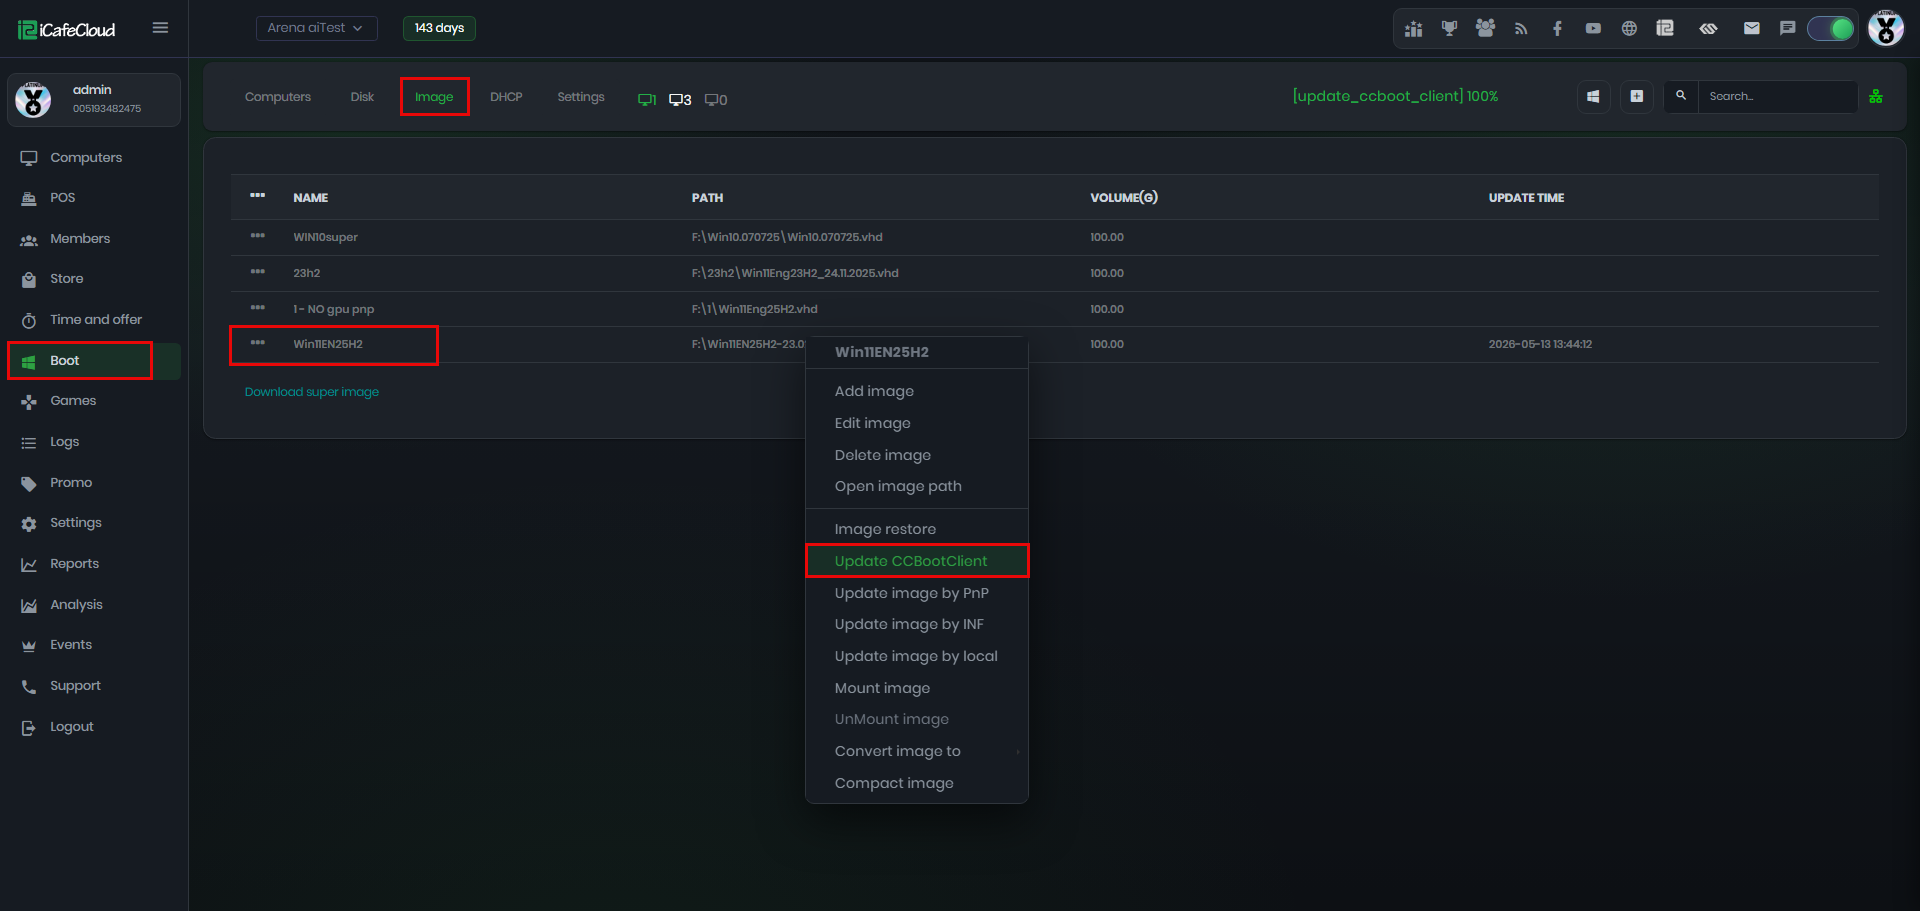
Task: Filter by the online computers count icon
Action: (647, 99)
